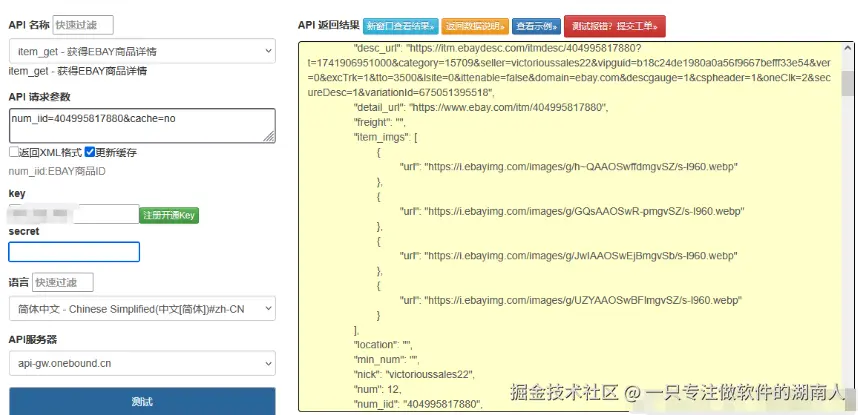
Task: Focus the secret input field
Action: (74, 252)
